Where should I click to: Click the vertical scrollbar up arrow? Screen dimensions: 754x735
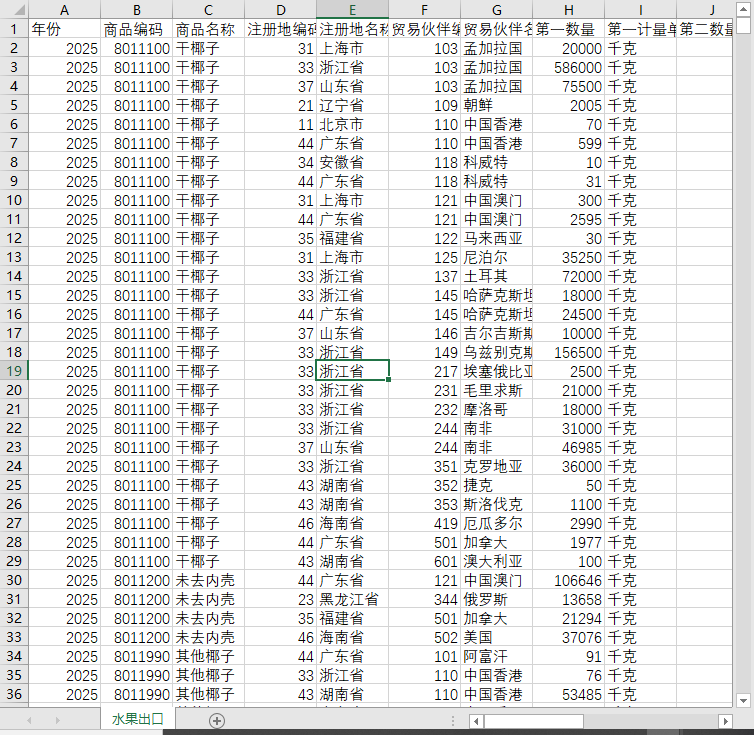coord(743,10)
